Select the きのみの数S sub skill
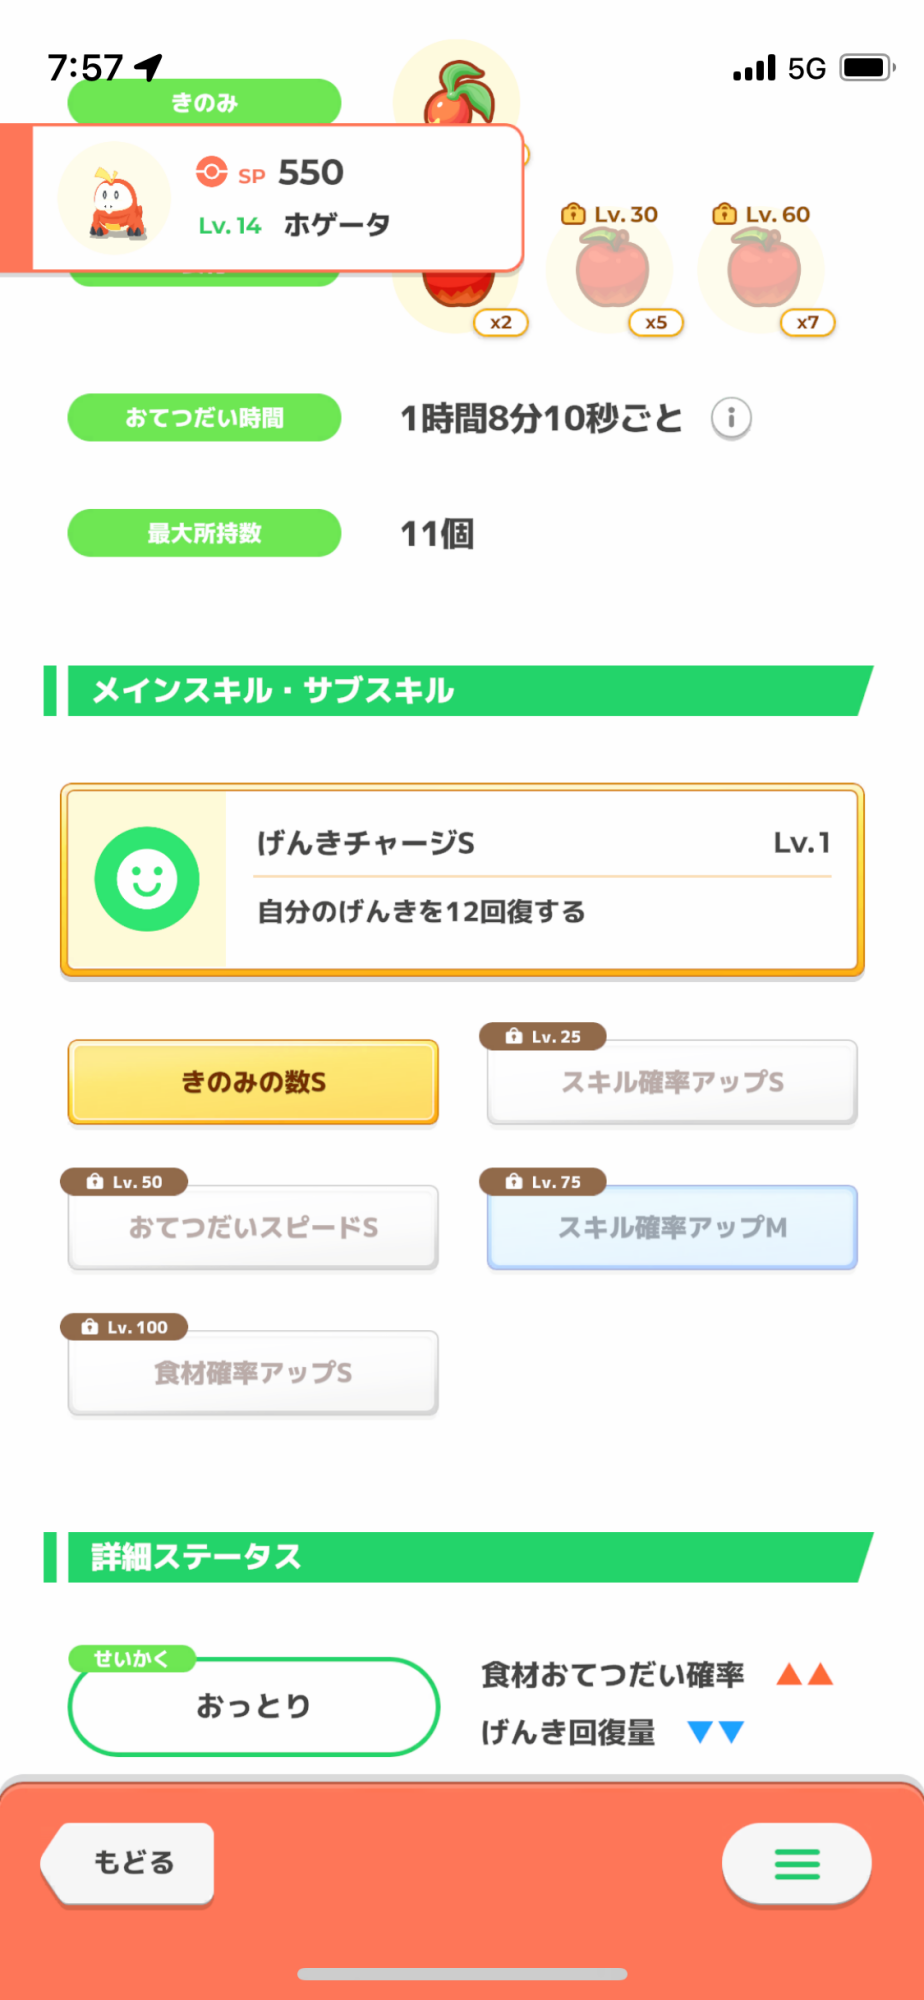 (253, 1082)
